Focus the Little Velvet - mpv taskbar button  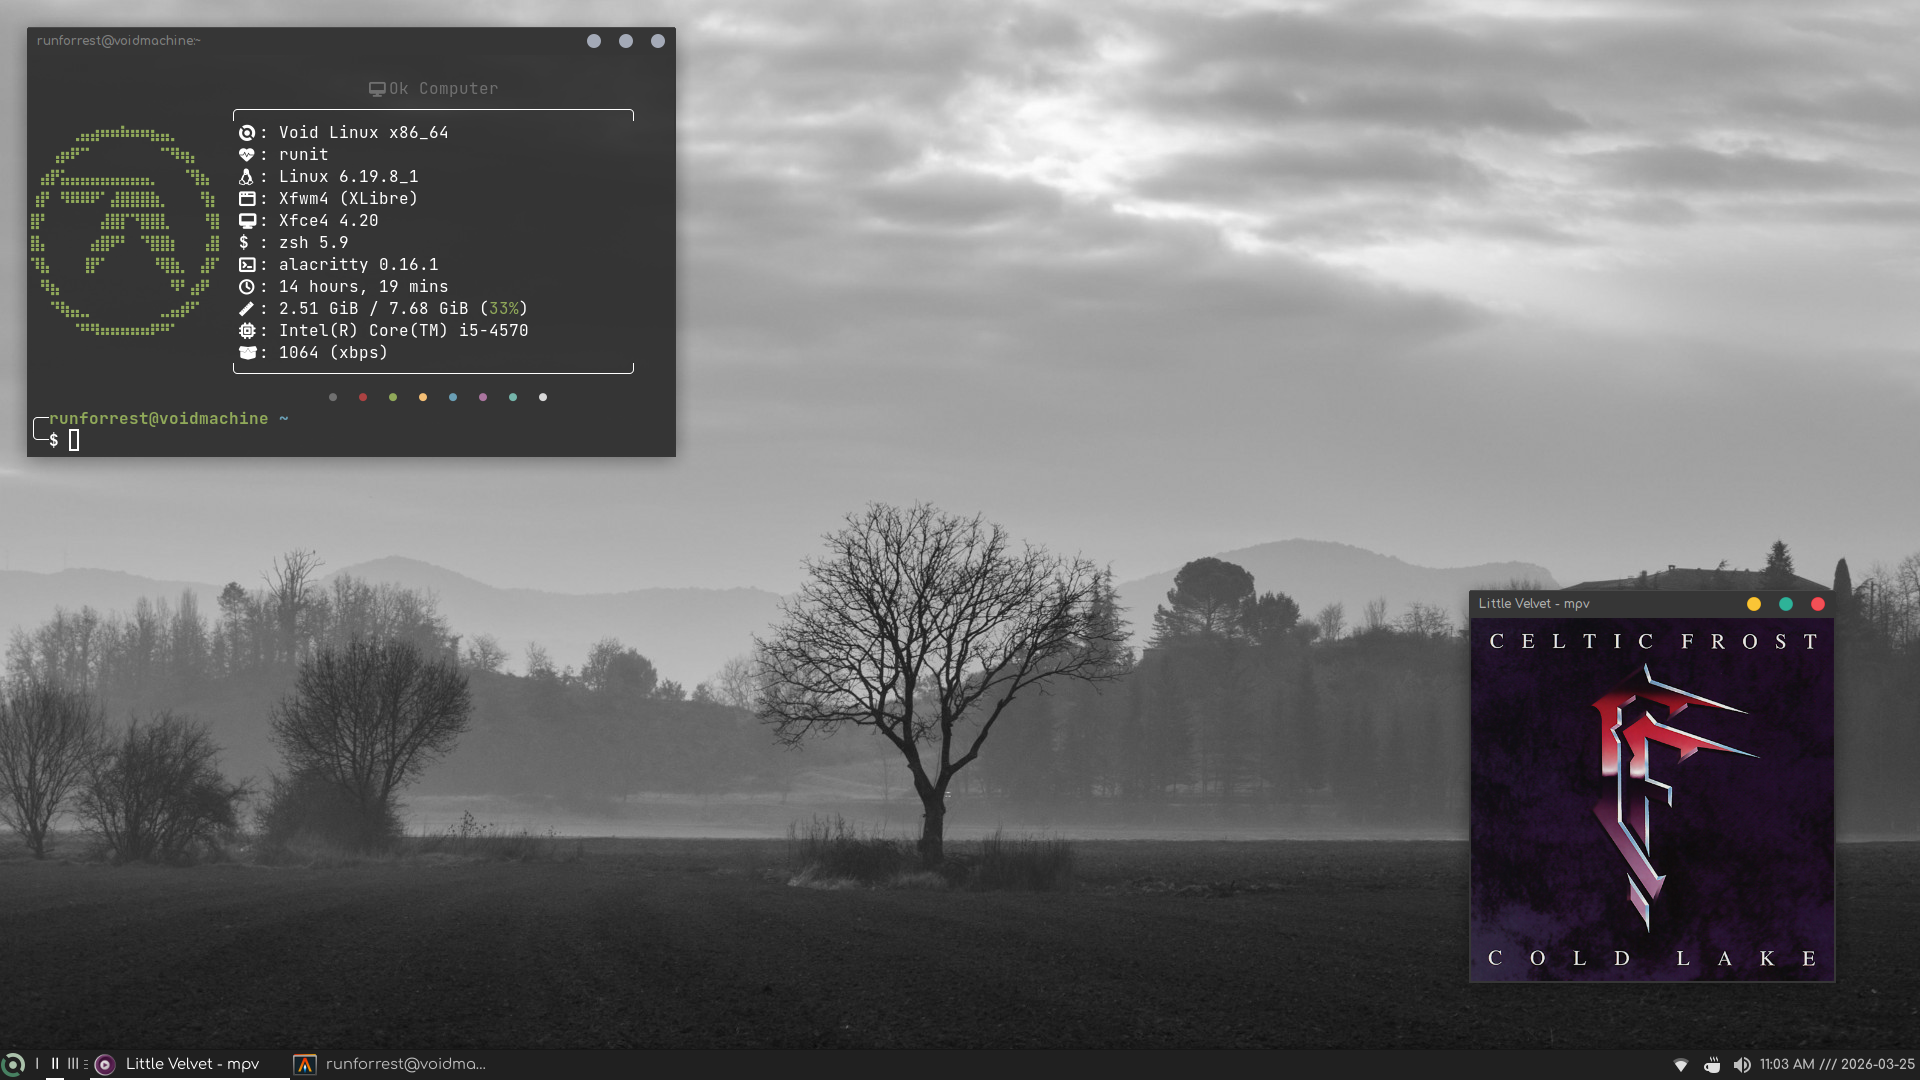click(192, 1064)
